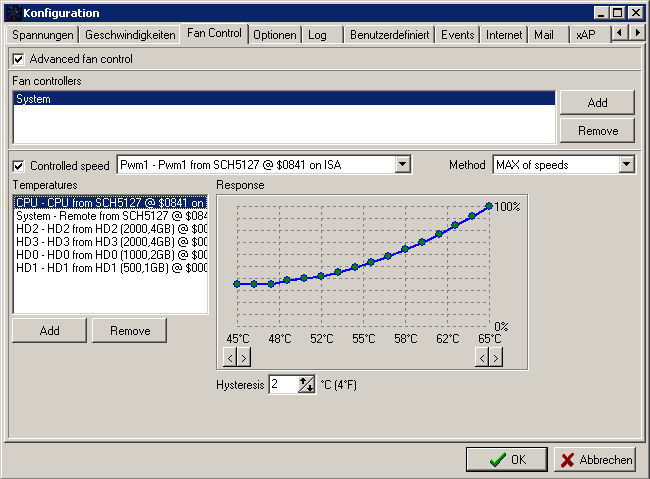
Task: Click the left arrow under 65°C
Action: pyautogui.click(x=482, y=357)
